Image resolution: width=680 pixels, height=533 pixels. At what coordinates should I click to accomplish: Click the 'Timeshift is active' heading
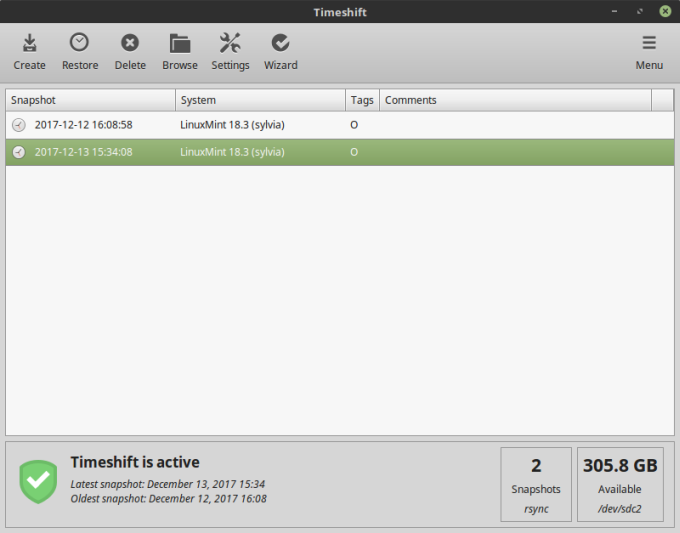pos(135,462)
